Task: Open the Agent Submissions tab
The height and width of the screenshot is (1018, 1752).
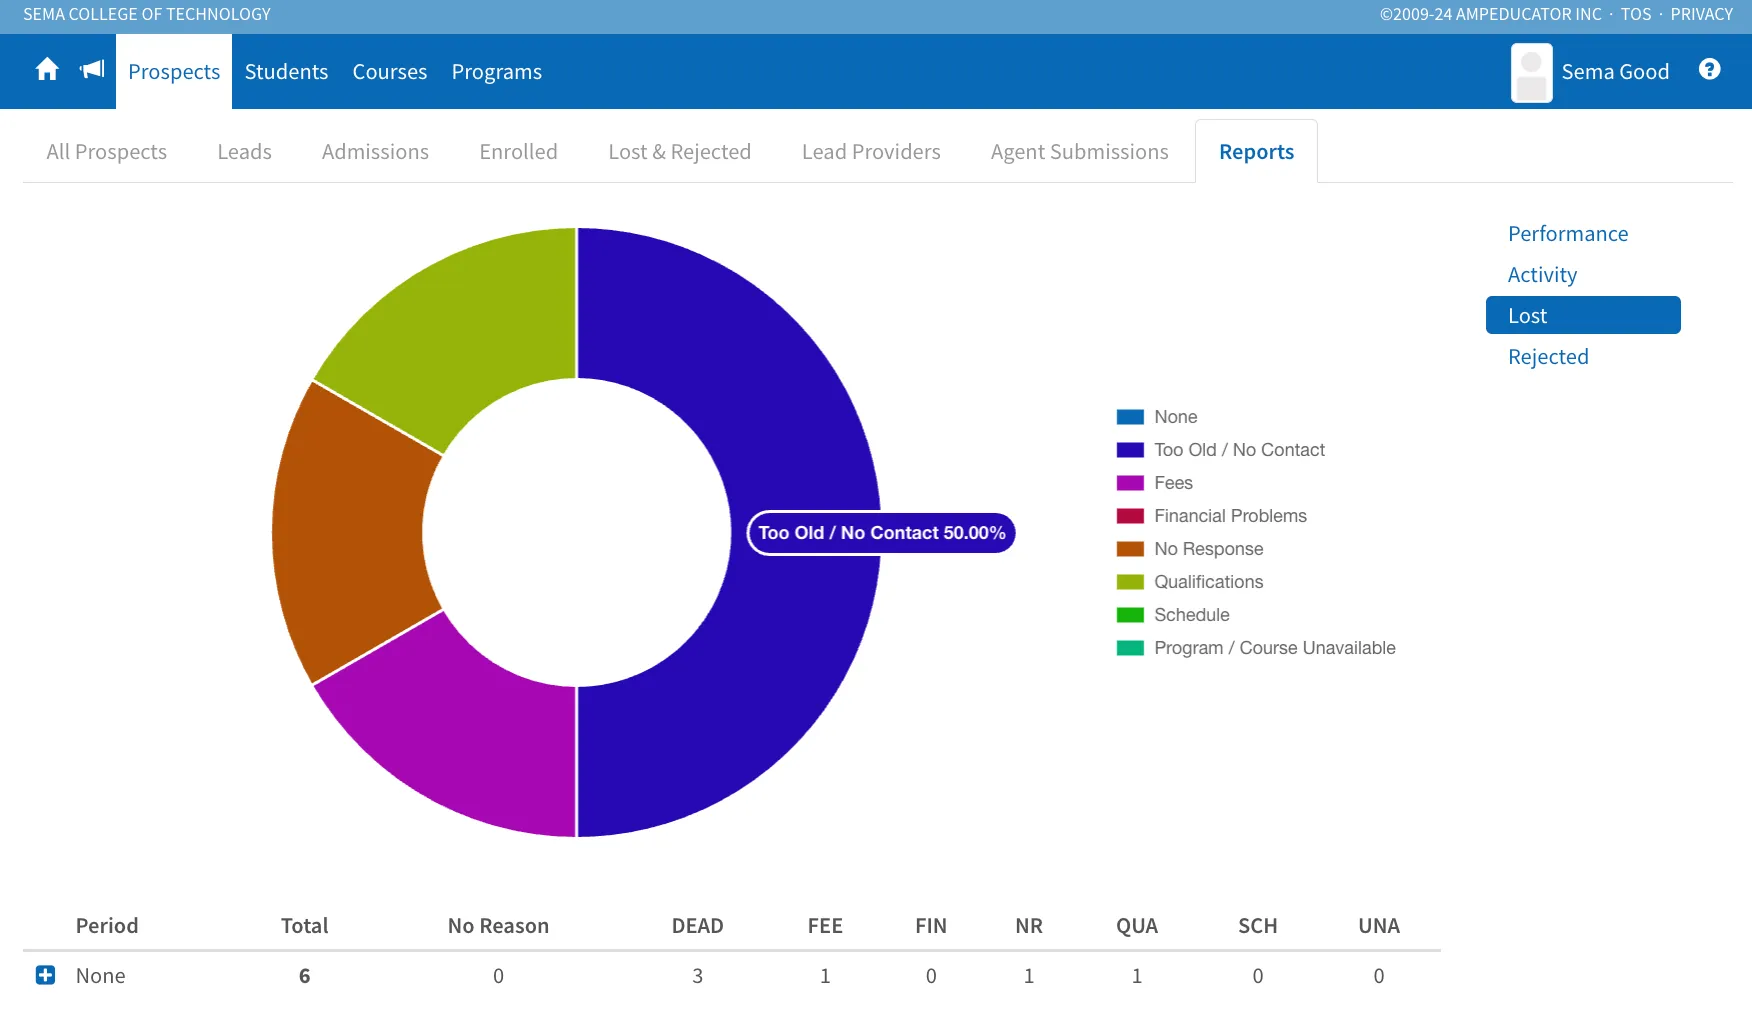Action: tap(1080, 152)
